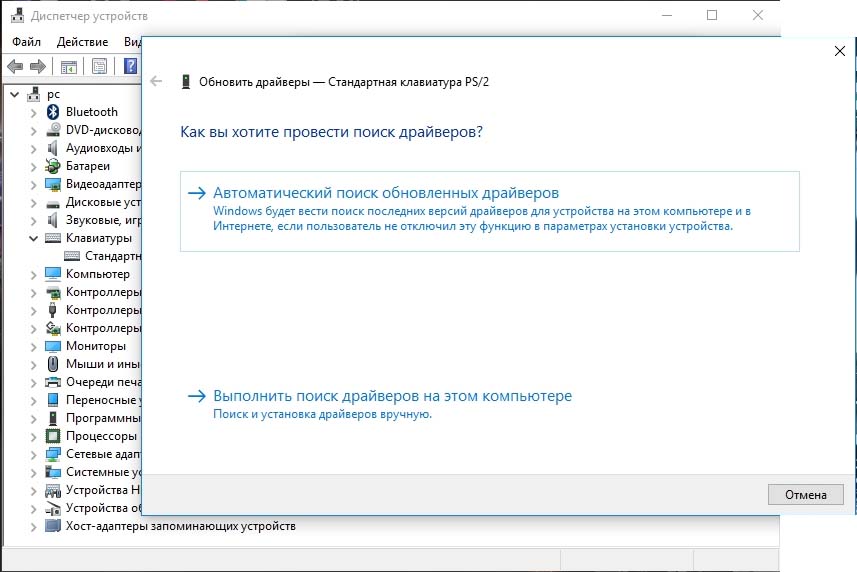The image size is (857, 572).
Task: Expand the Bluetooth node
Action: pos(33,113)
